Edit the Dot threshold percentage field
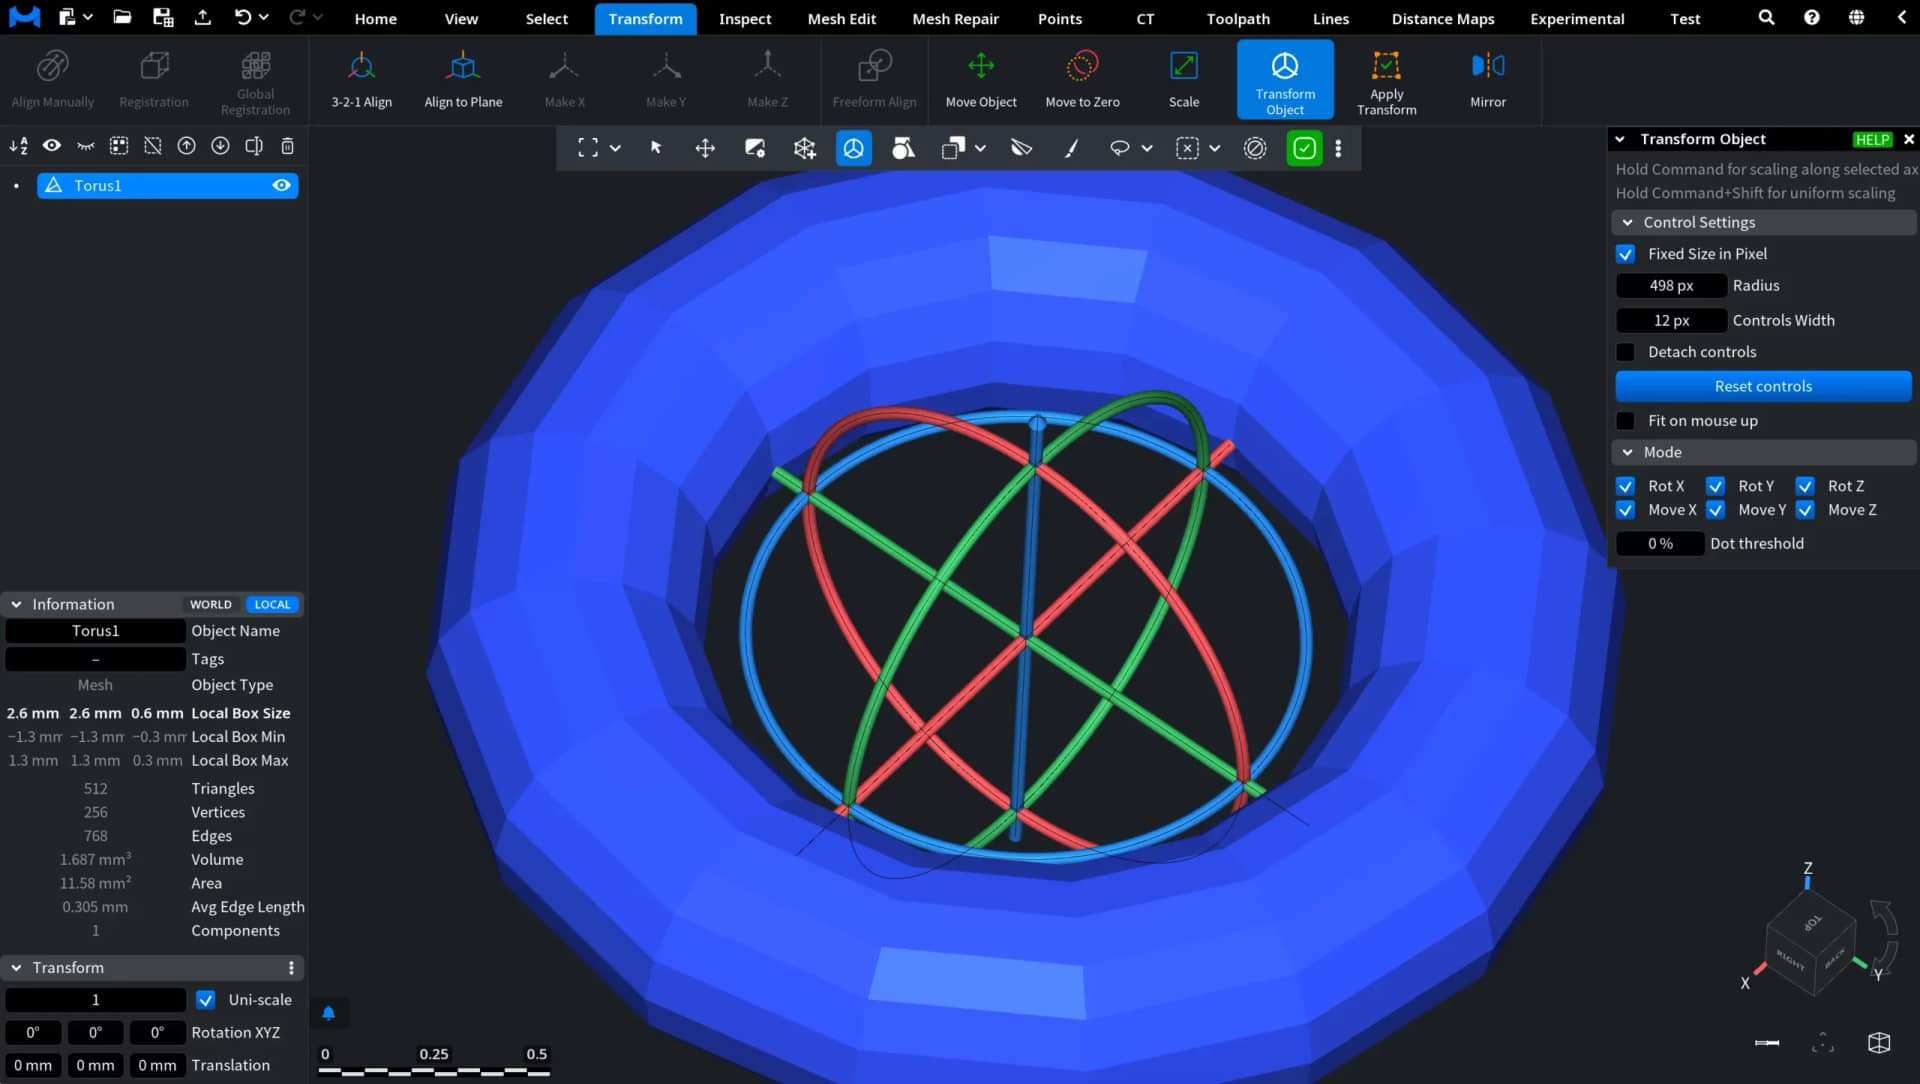The height and width of the screenshot is (1084, 1920). coord(1660,543)
